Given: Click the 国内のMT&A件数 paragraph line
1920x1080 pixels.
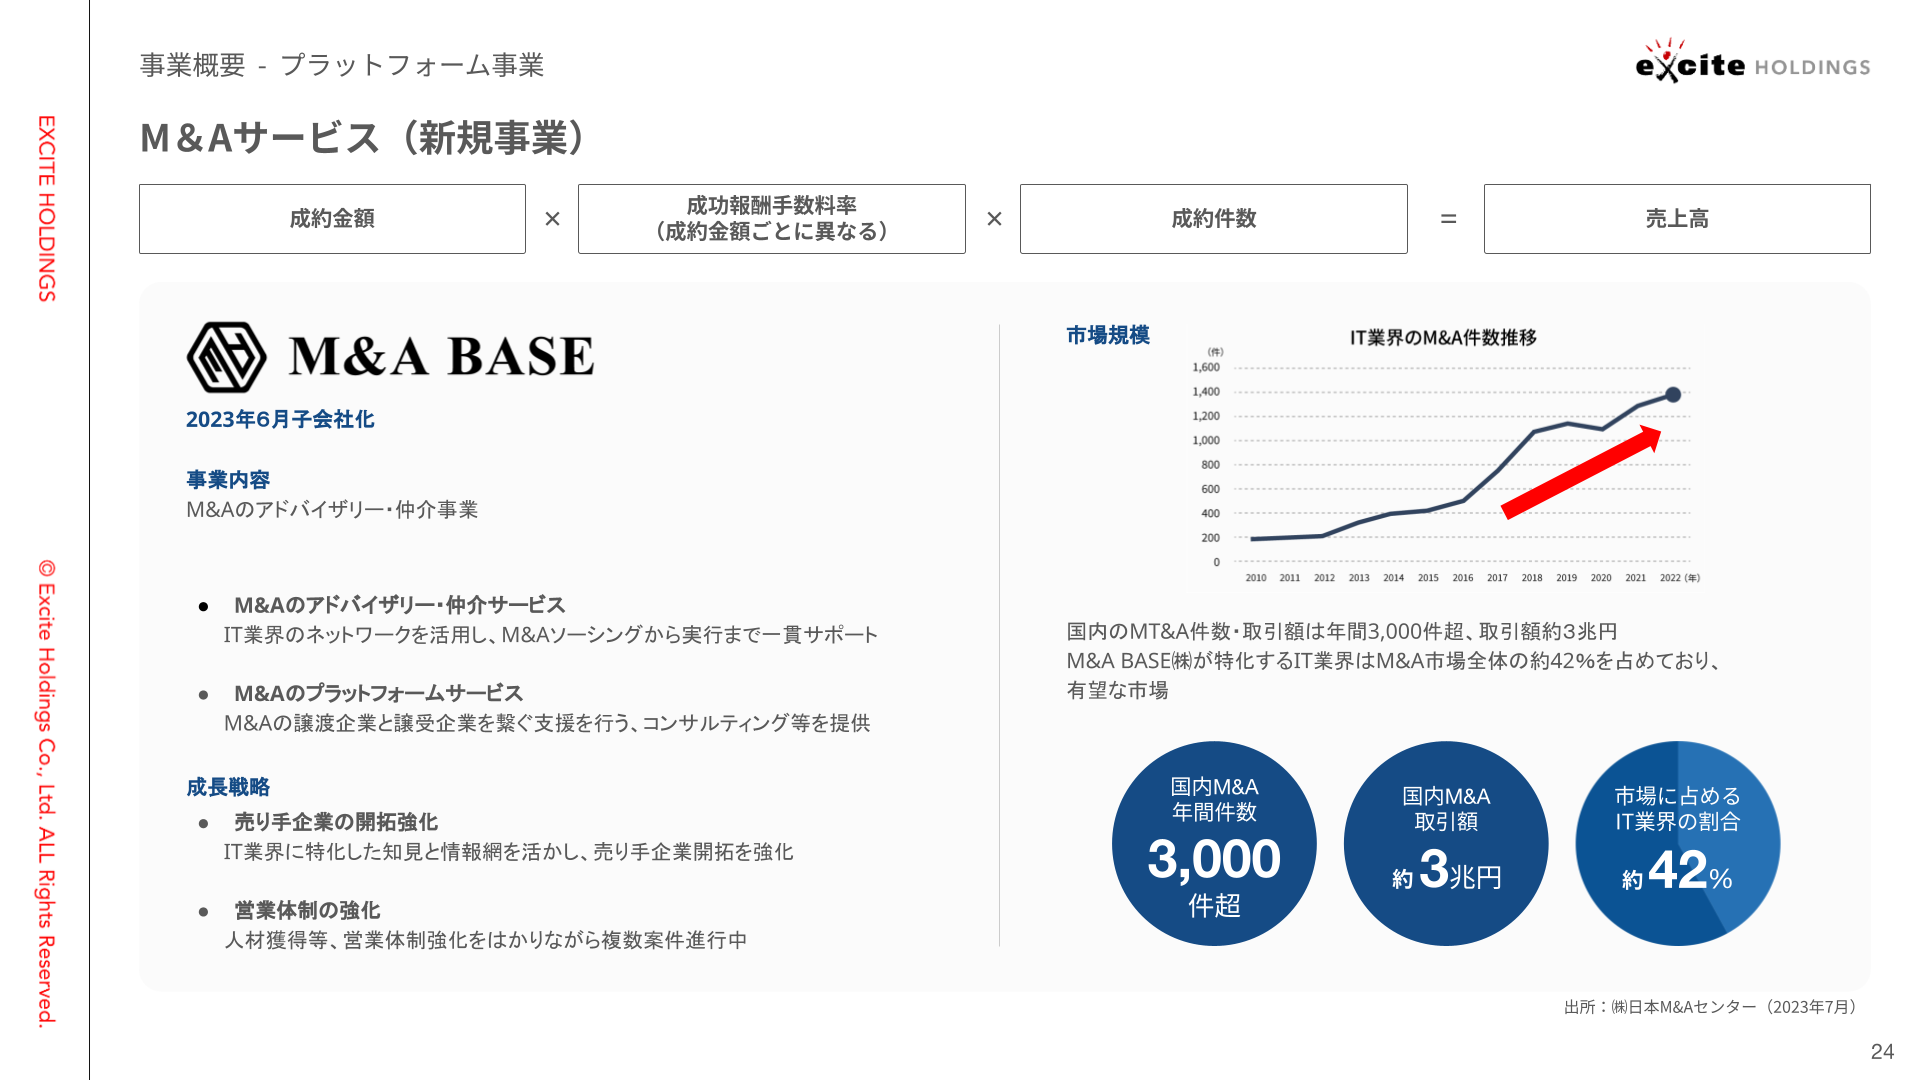Looking at the screenshot, I should [x=1342, y=632].
